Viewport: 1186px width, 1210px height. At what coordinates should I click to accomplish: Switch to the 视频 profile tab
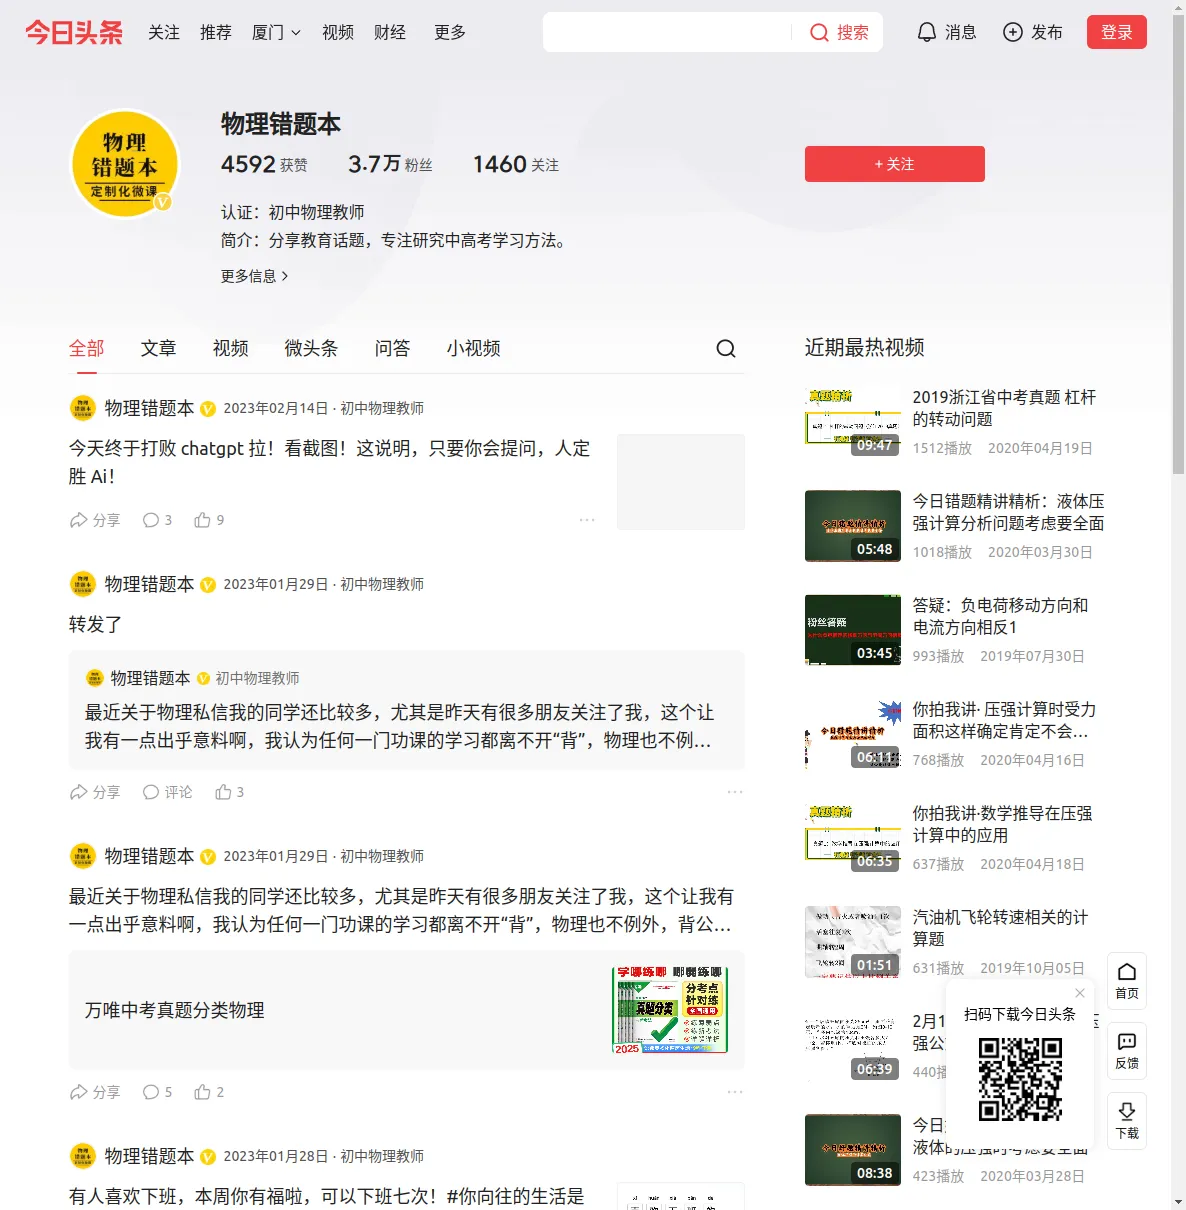(x=231, y=348)
